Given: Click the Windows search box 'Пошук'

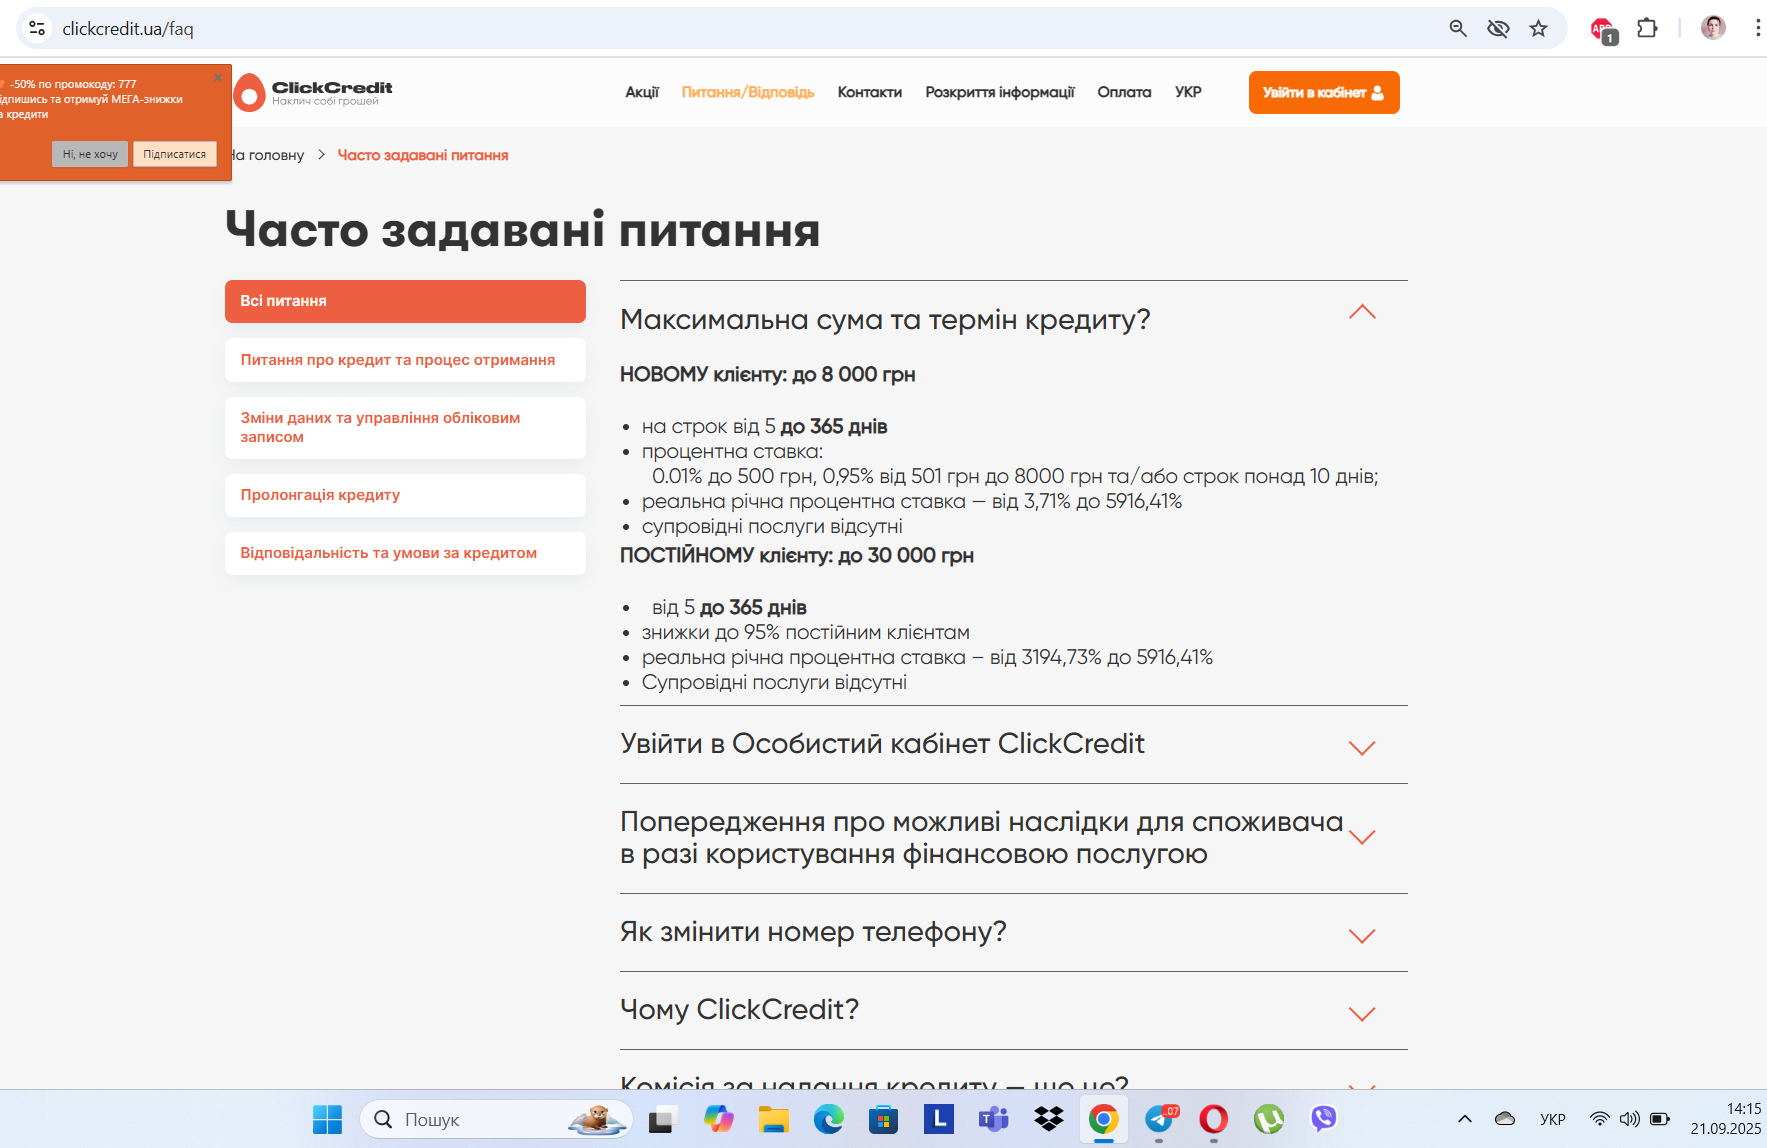Looking at the screenshot, I should click(496, 1119).
